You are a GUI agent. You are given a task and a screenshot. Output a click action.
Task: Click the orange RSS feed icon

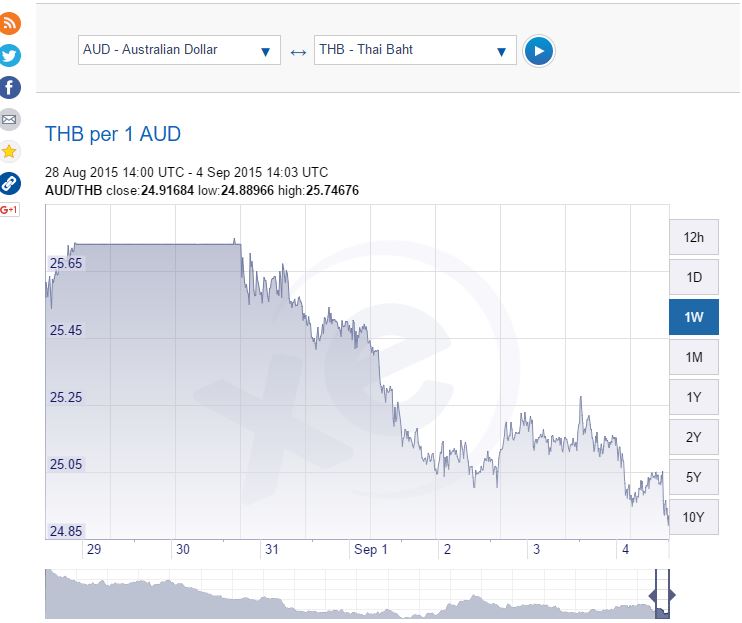[9, 23]
